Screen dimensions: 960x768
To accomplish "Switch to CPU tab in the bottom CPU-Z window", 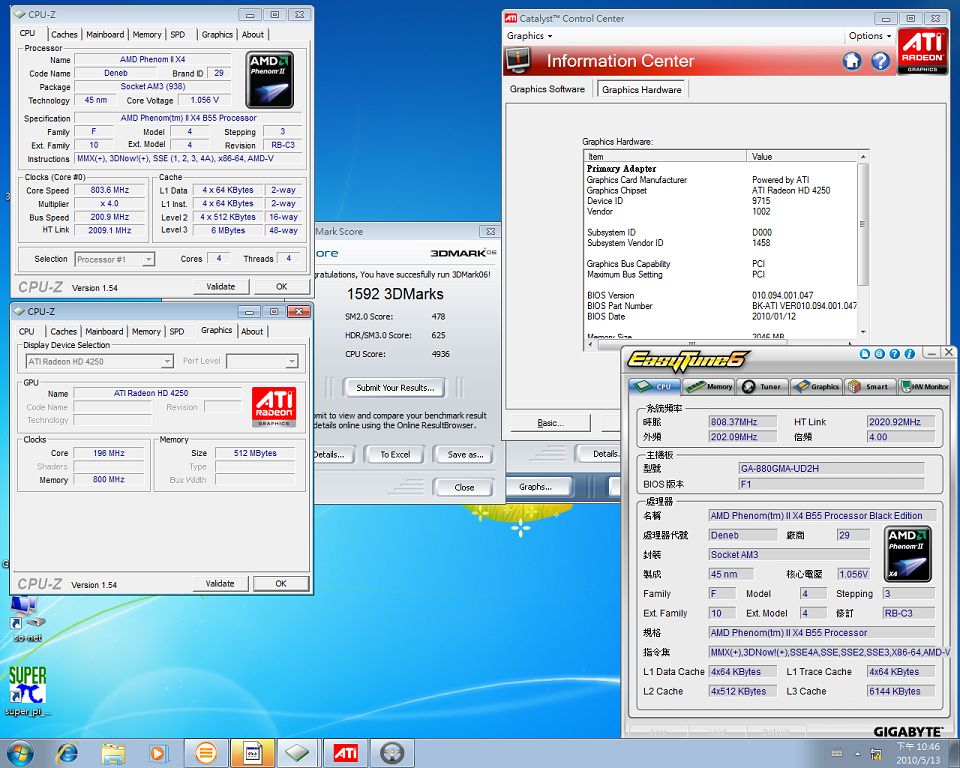I will point(26,331).
